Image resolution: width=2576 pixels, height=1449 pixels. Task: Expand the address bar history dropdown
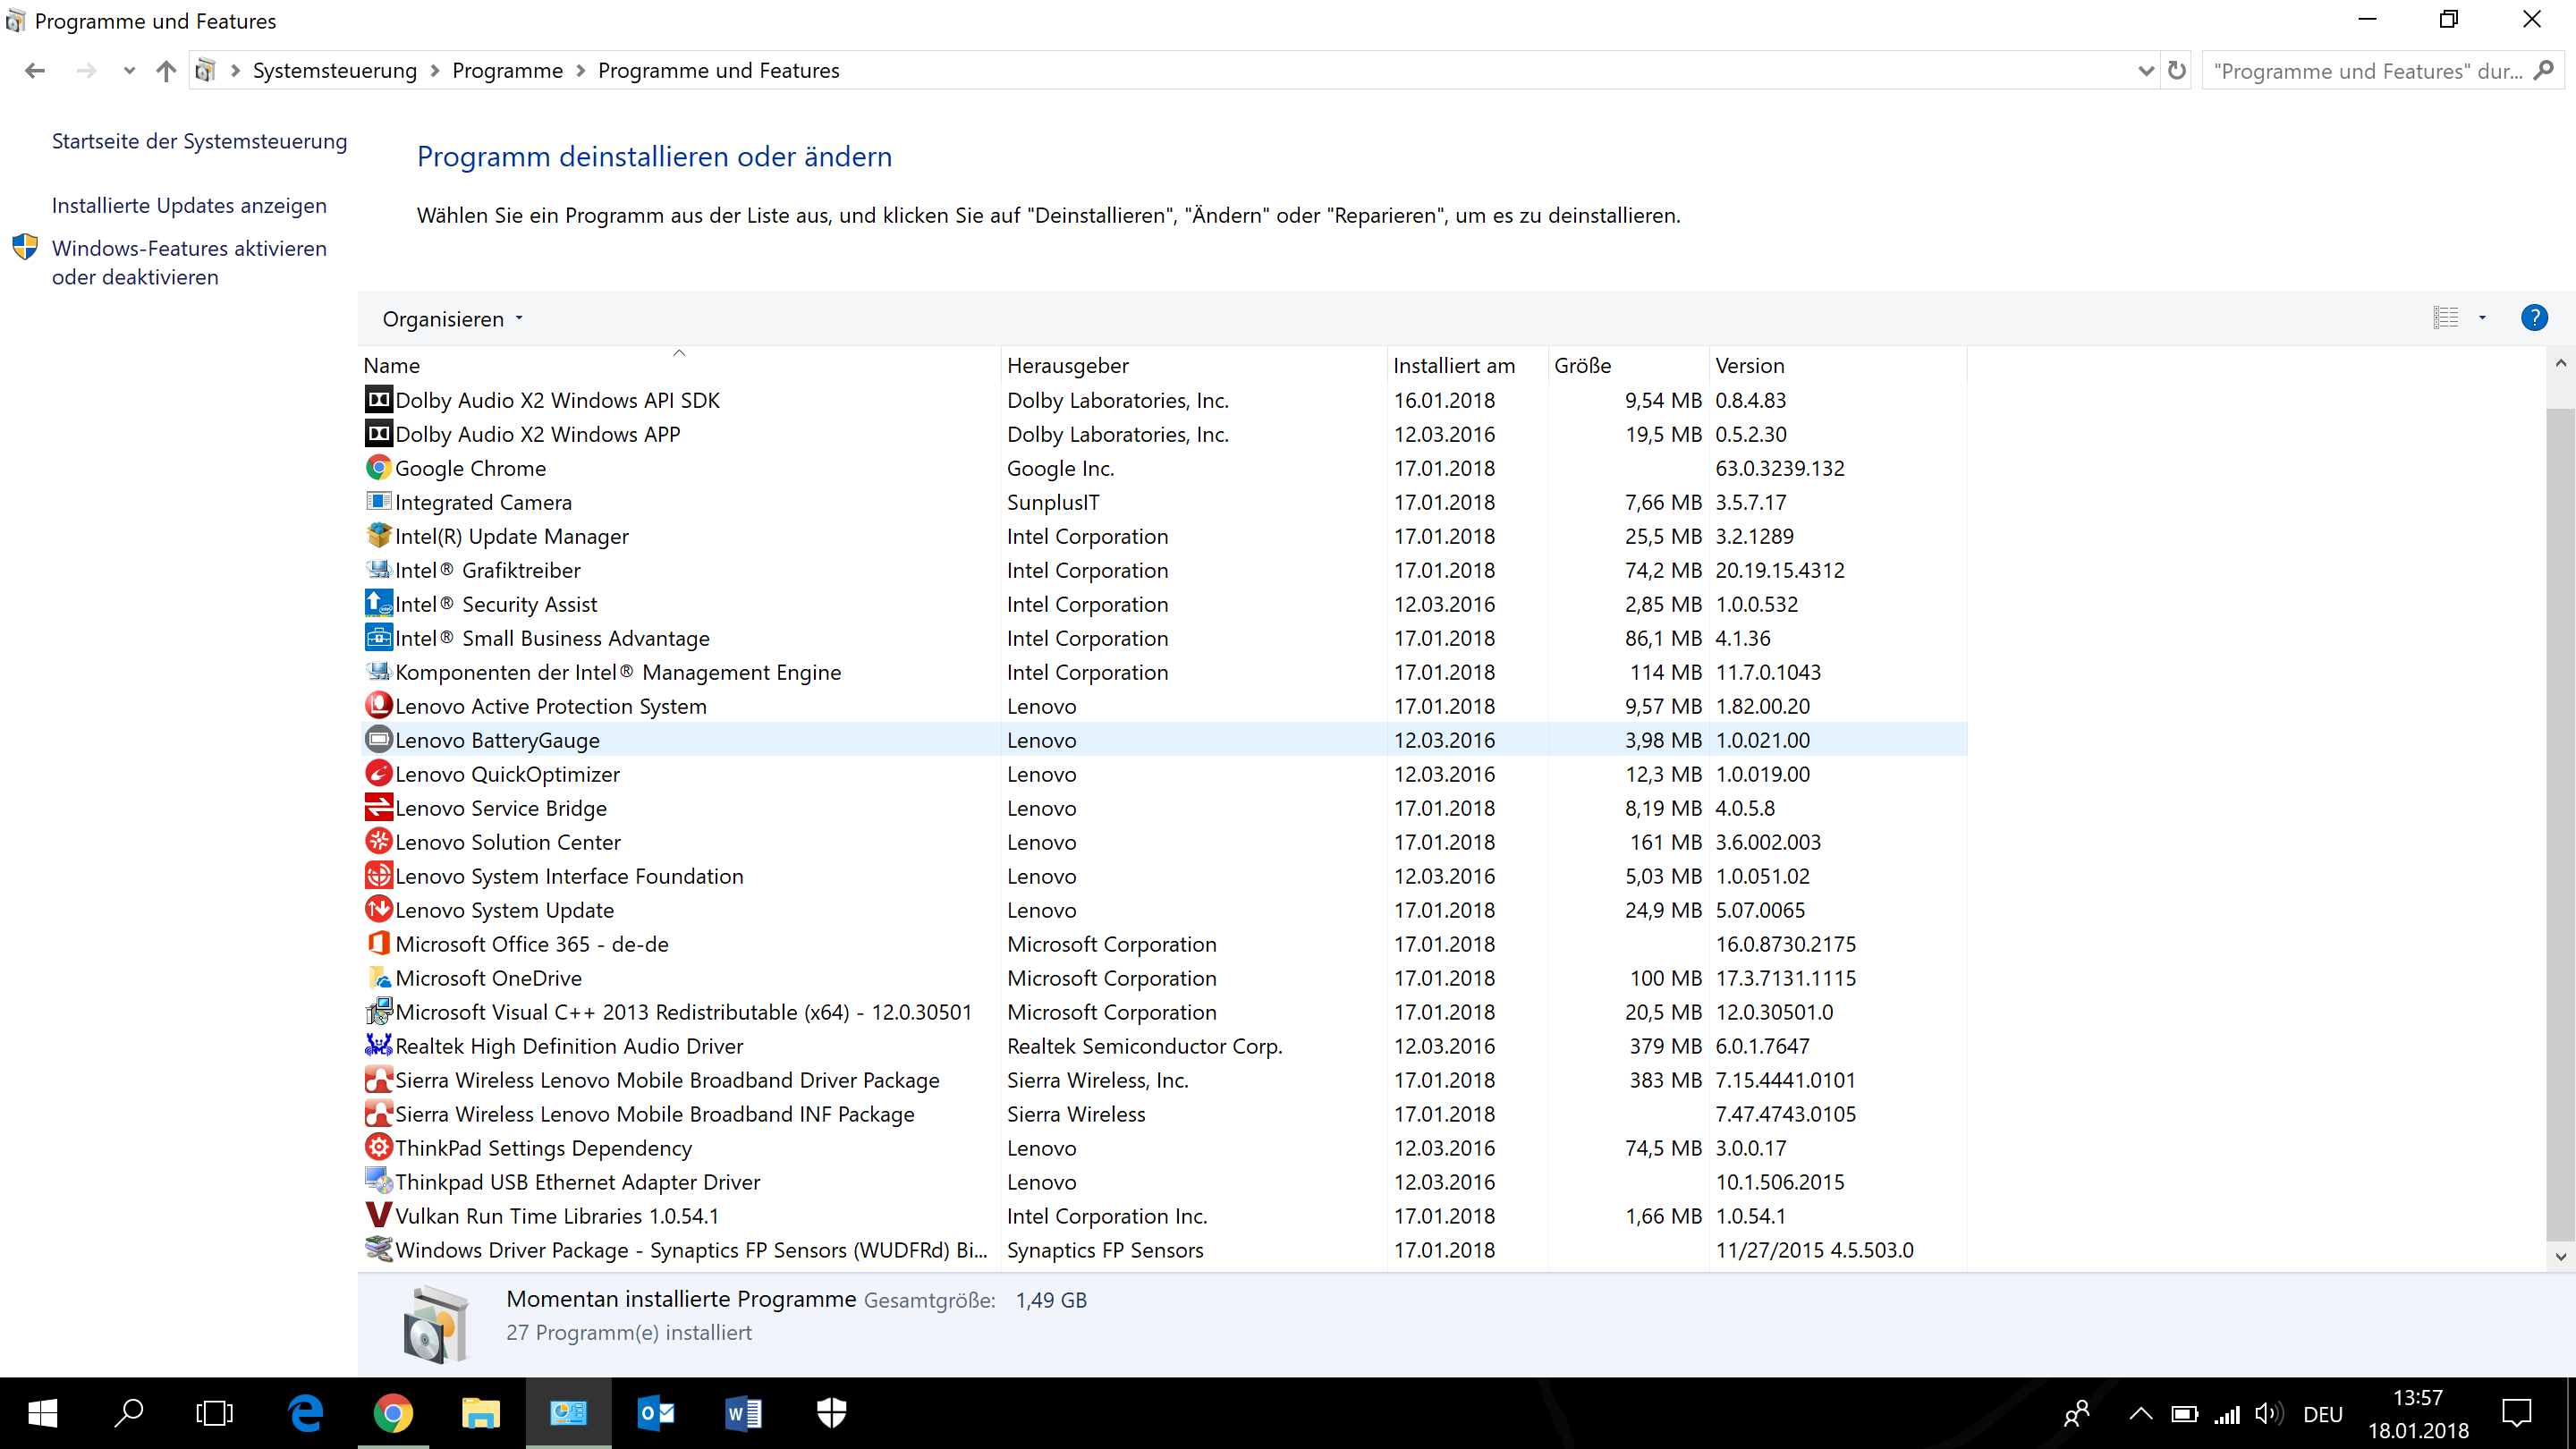pos(2144,71)
